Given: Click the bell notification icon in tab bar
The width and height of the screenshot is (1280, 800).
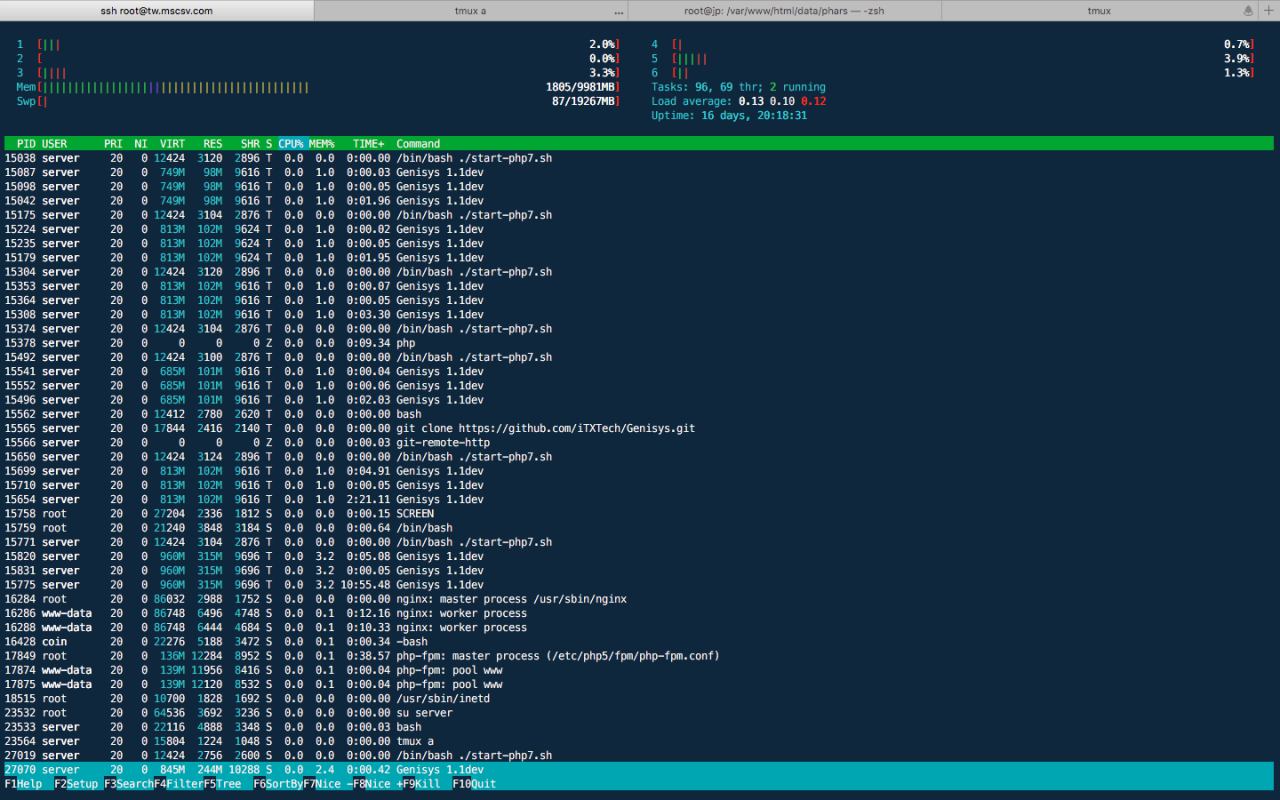Looking at the screenshot, I should click(1248, 10).
